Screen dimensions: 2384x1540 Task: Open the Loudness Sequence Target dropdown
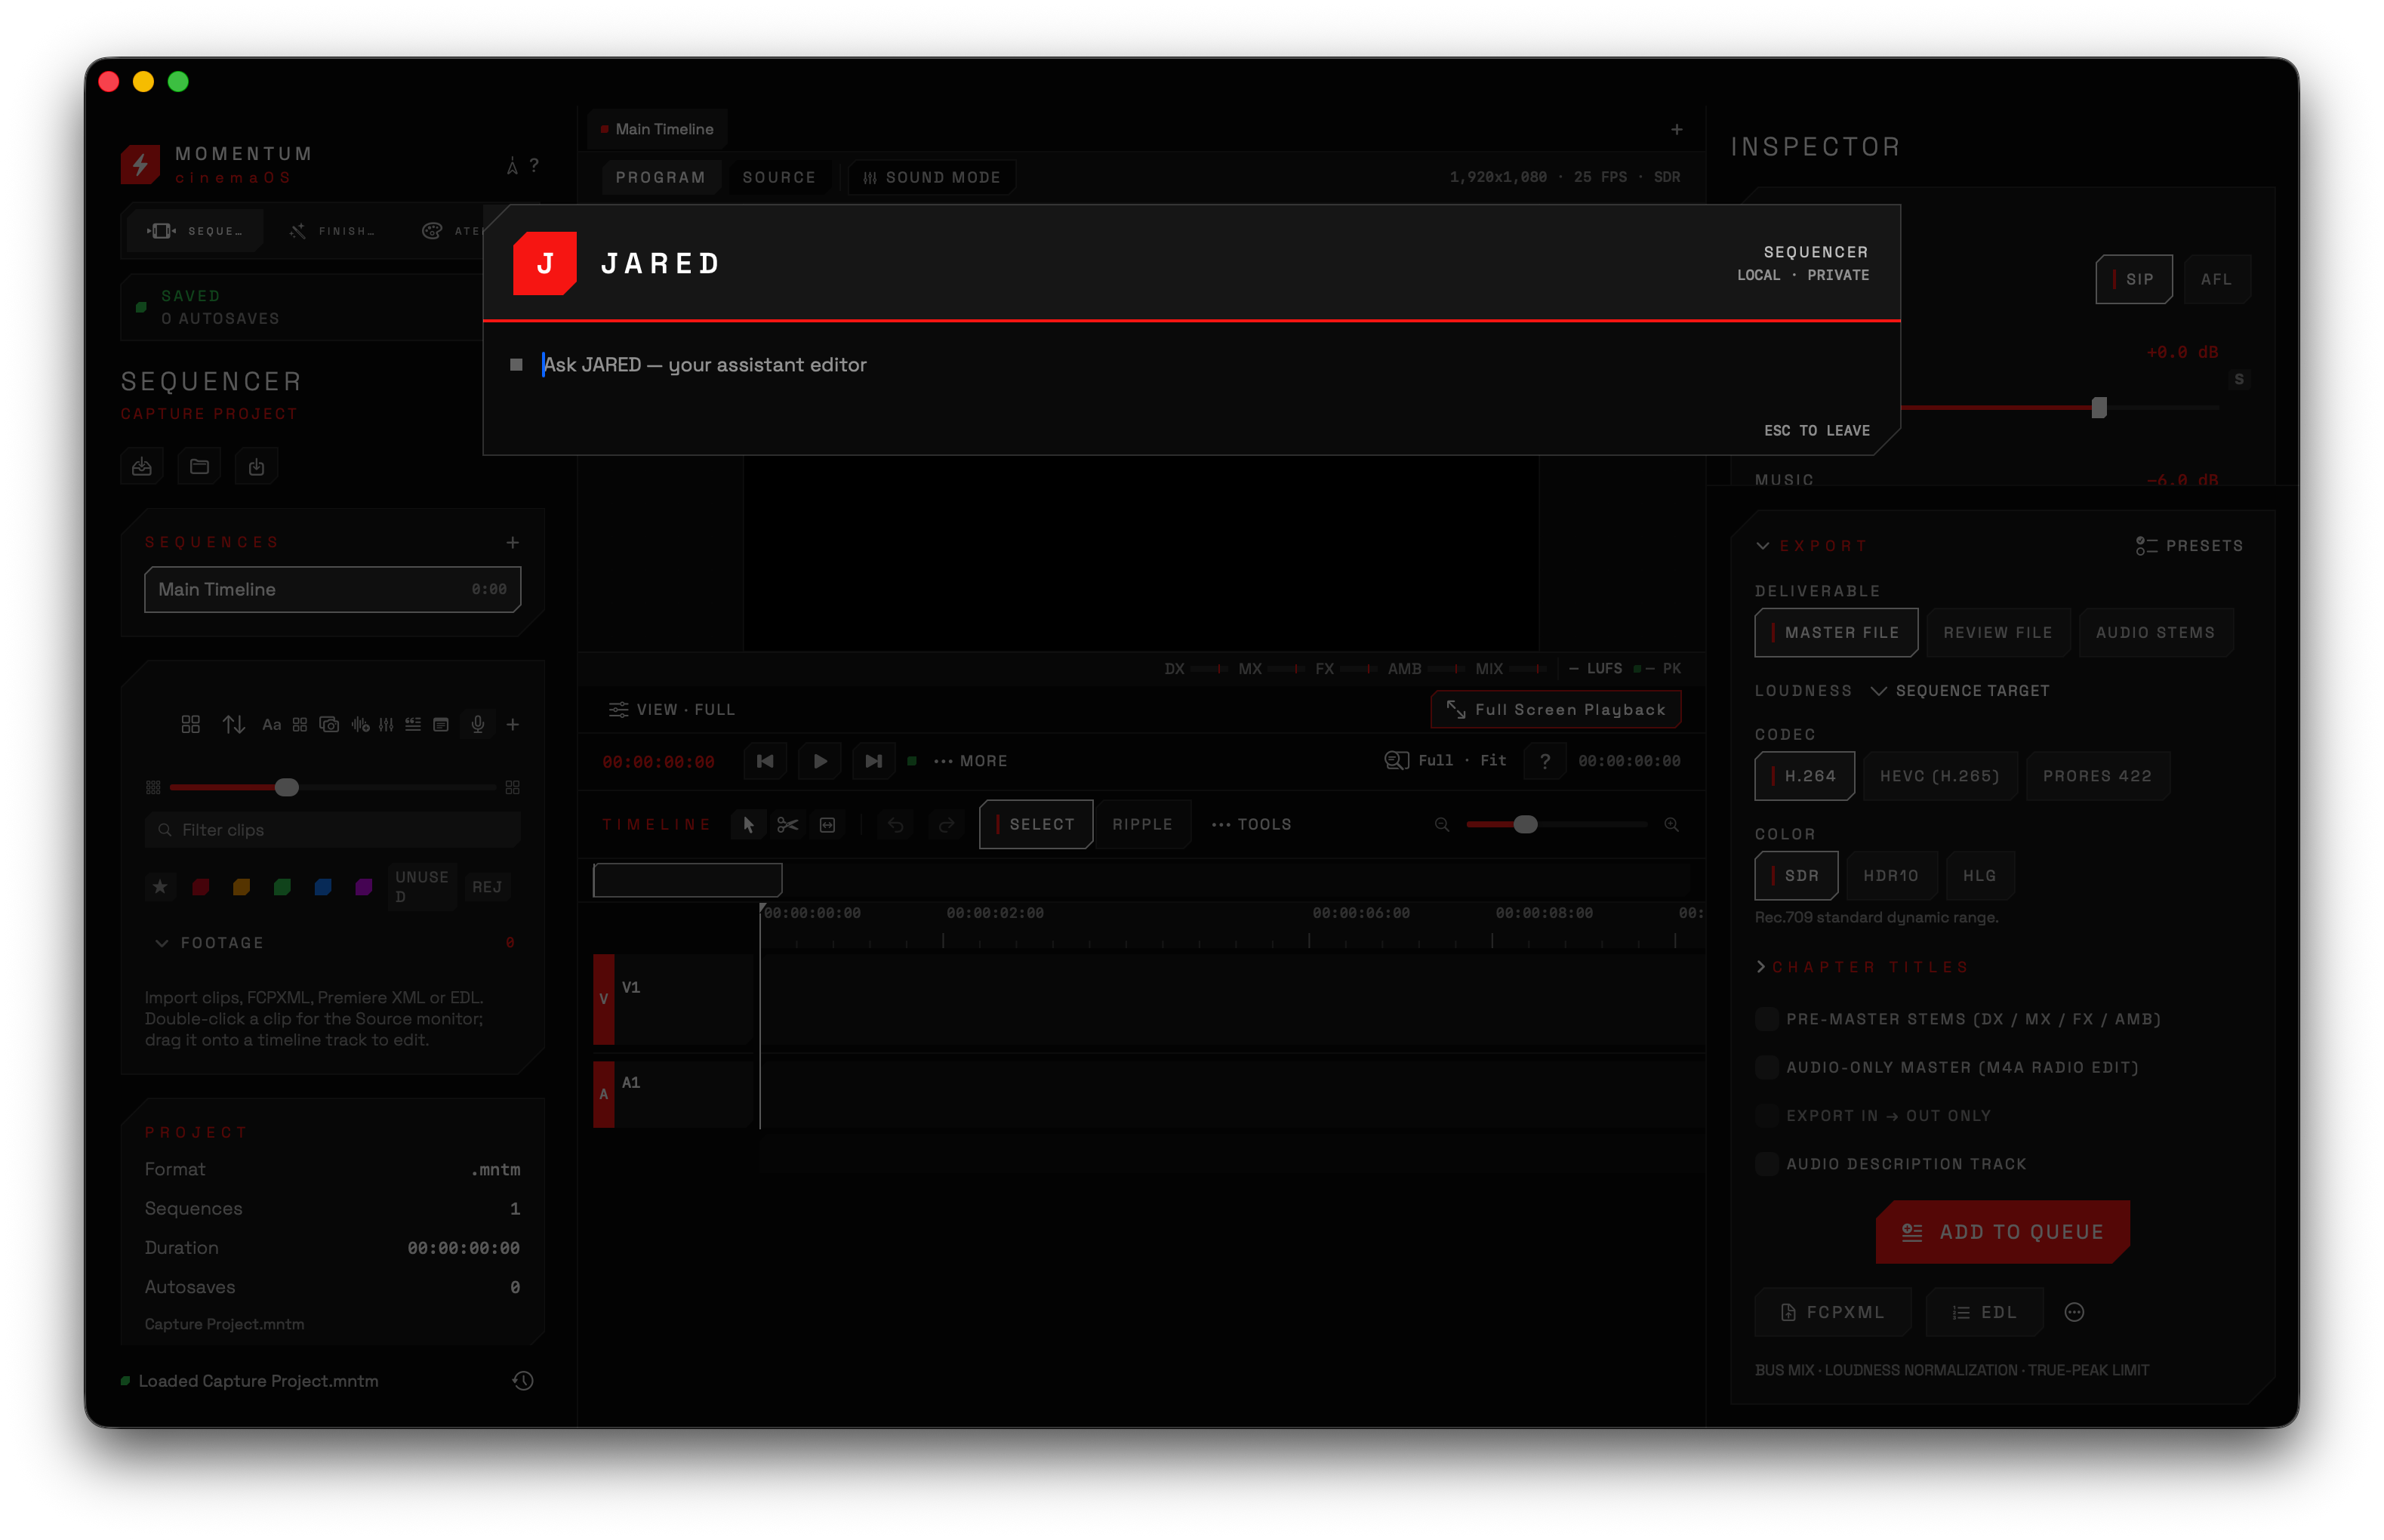point(1961,691)
